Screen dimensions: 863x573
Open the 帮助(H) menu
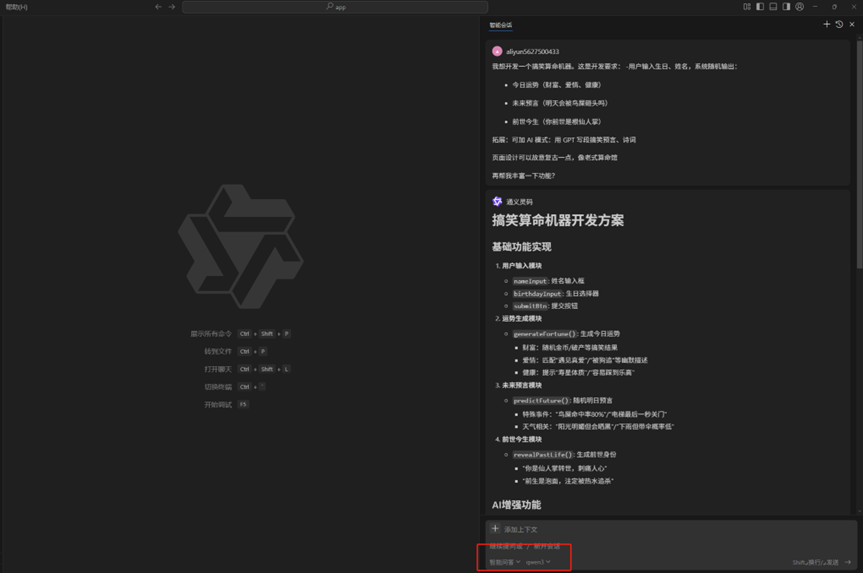(17, 7)
